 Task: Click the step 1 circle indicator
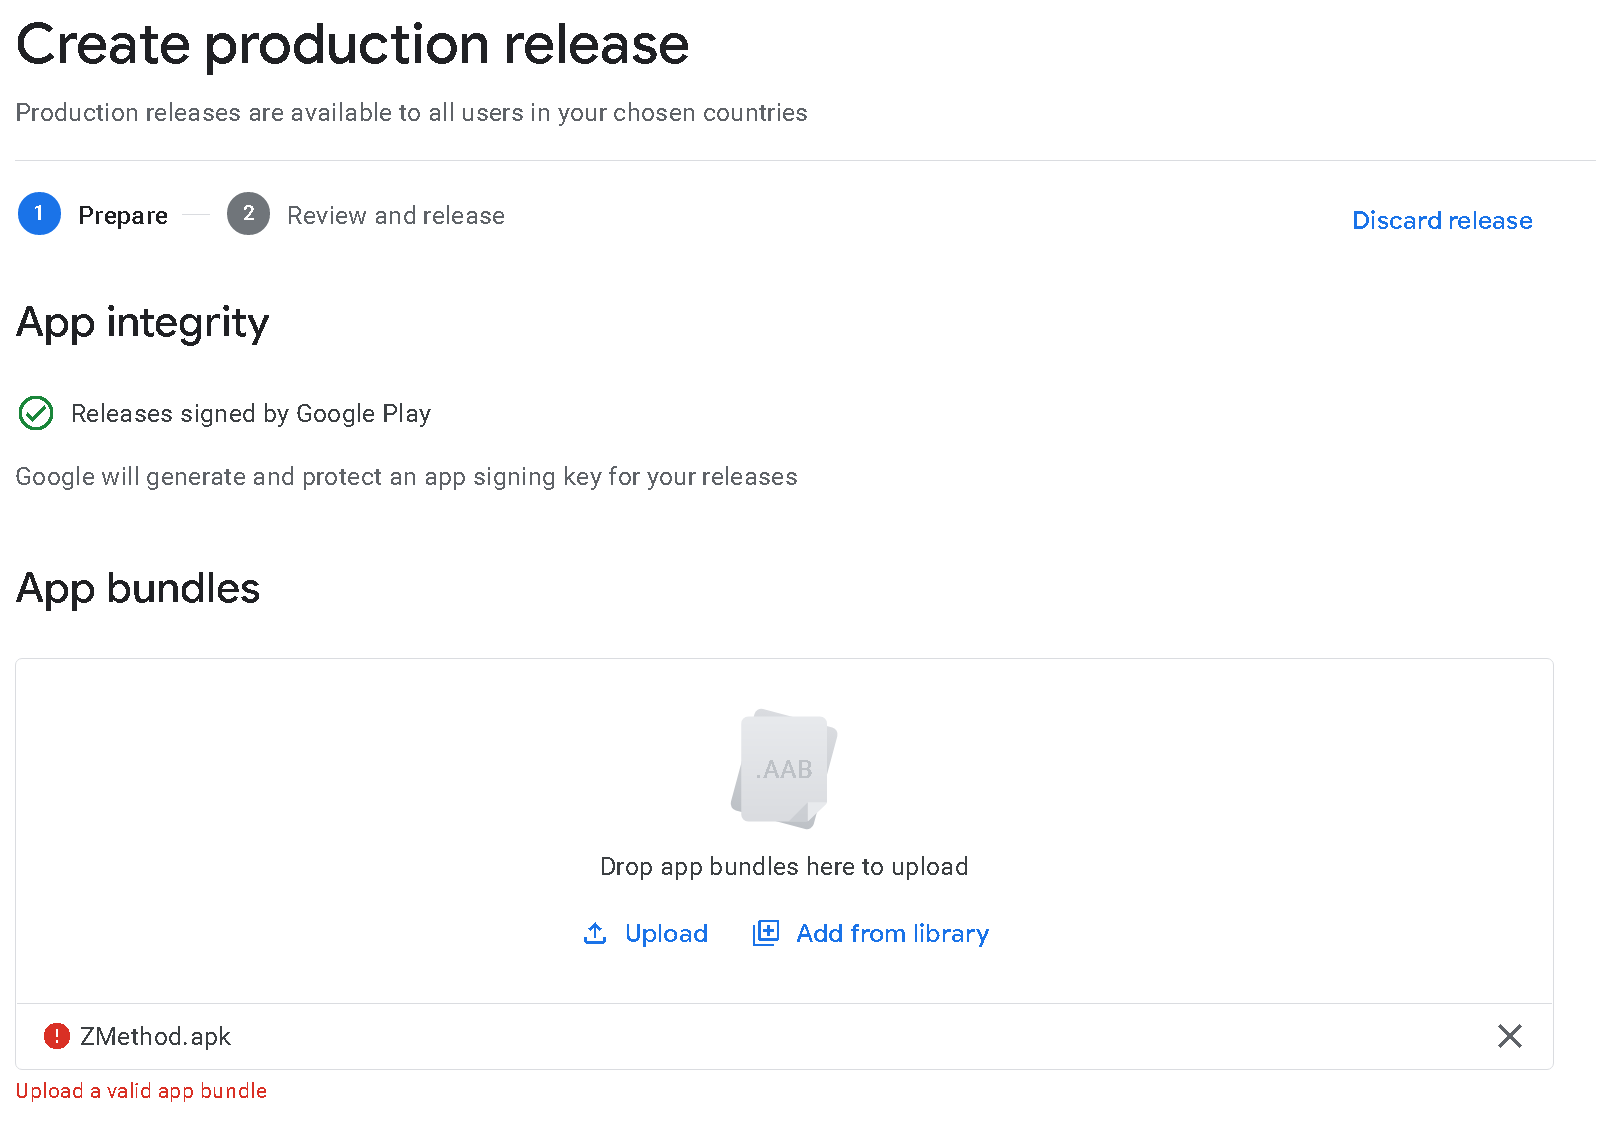[x=39, y=214]
